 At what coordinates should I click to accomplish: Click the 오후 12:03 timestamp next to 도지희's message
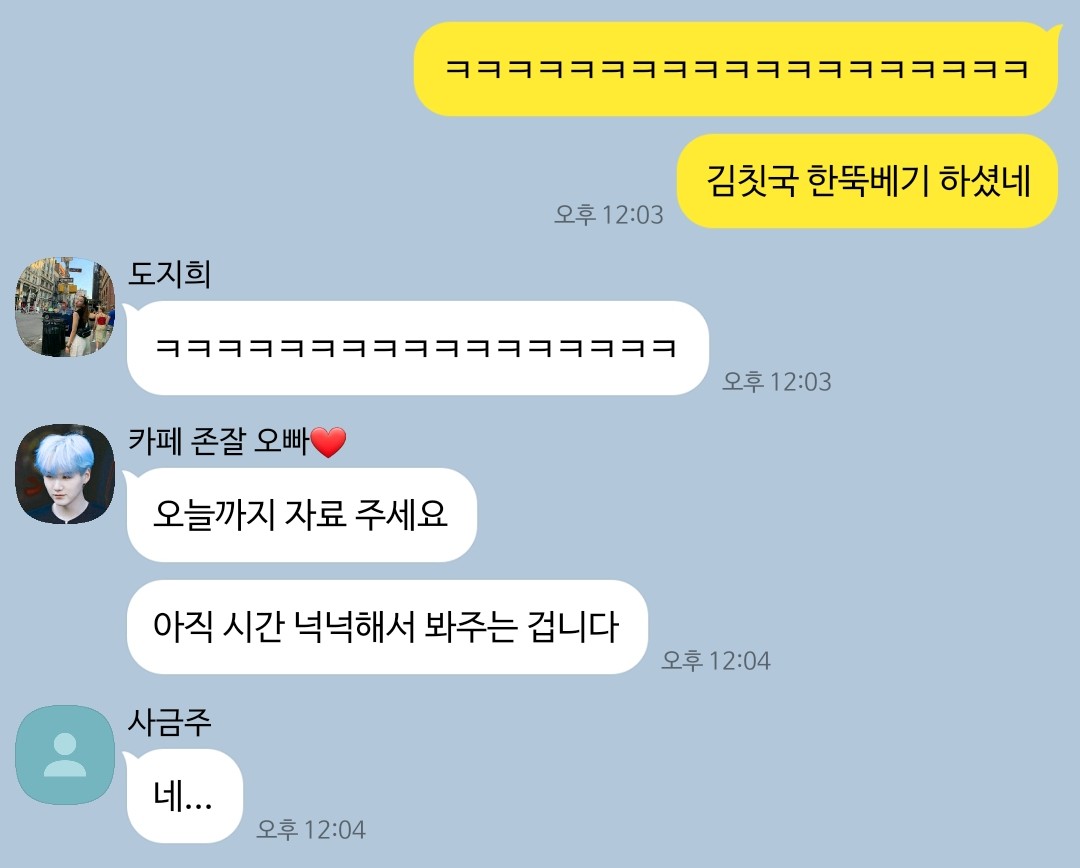[x=777, y=382]
